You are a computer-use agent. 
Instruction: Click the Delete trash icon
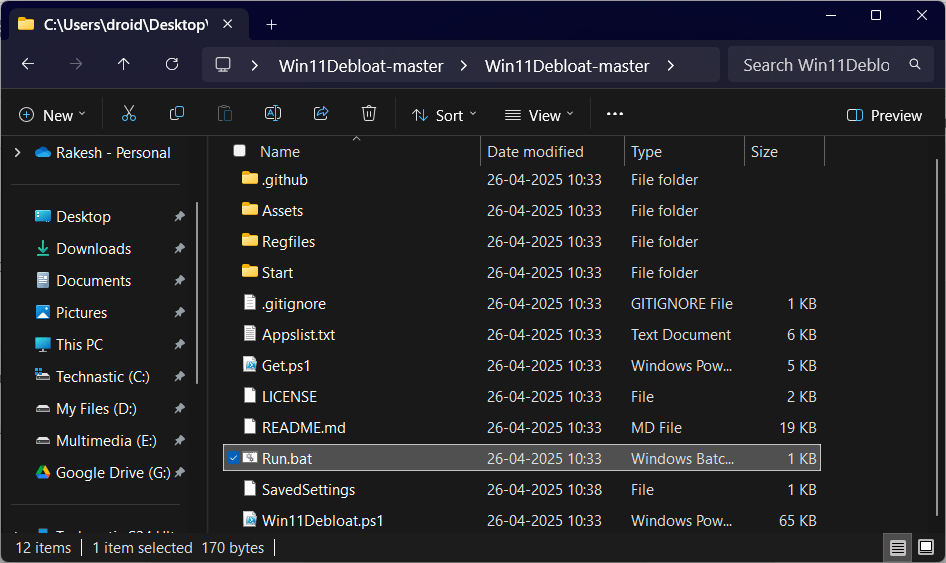click(x=369, y=114)
